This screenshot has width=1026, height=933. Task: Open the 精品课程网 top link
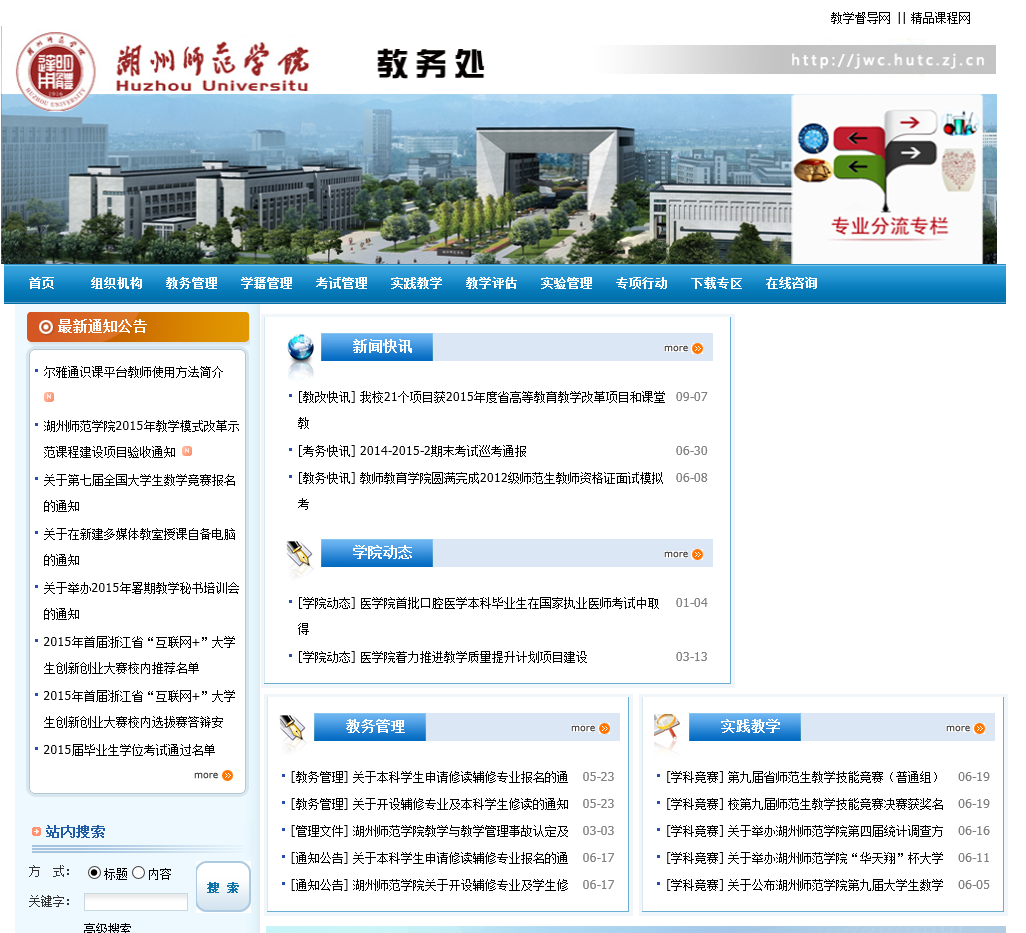click(x=941, y=18)
